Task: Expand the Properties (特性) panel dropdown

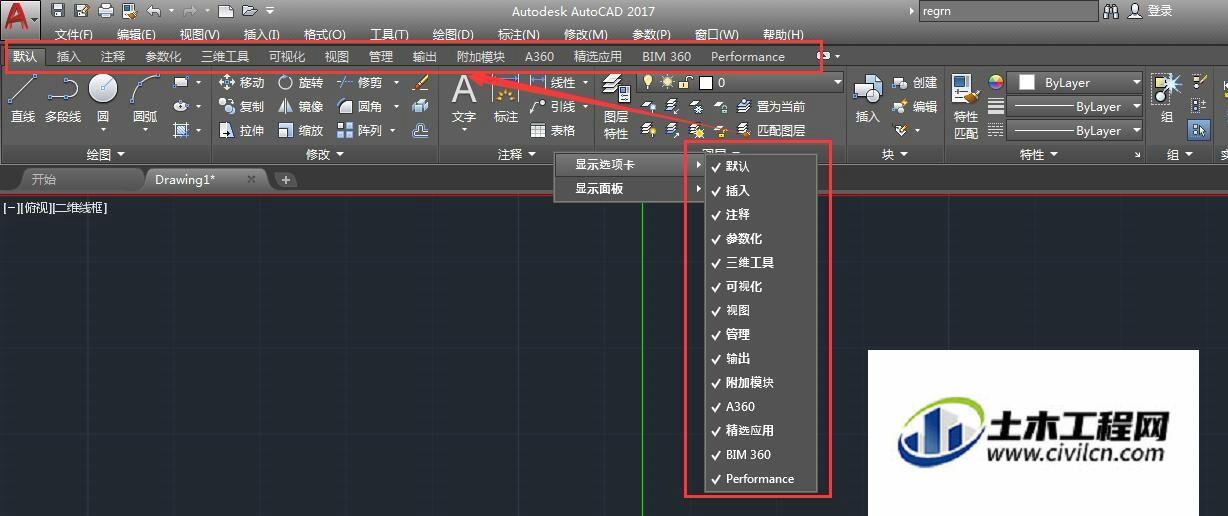Action: tap(1038, 155)
